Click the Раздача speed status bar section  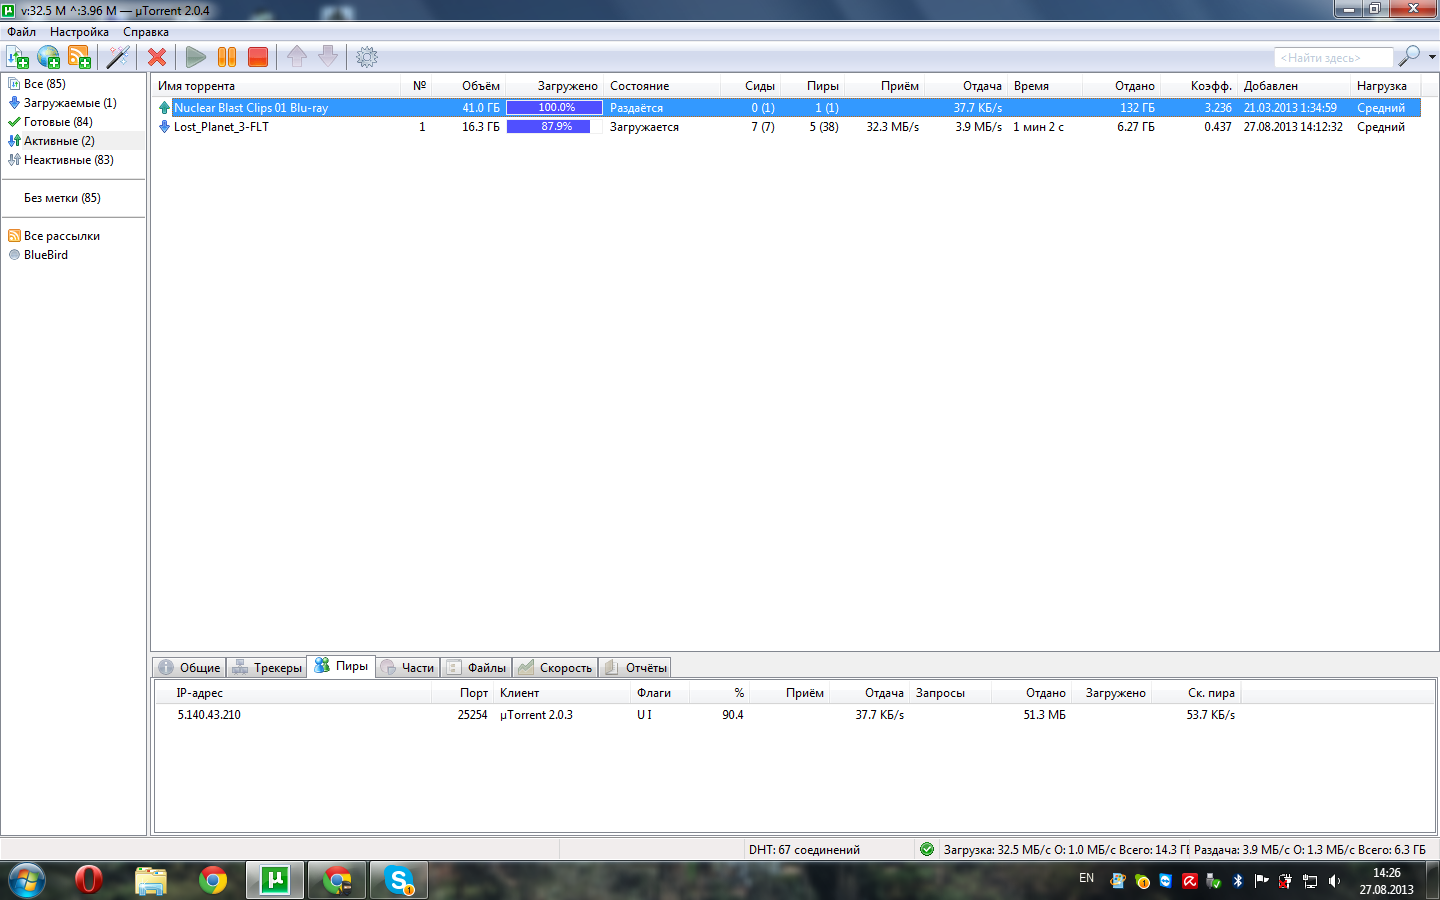1310,850
